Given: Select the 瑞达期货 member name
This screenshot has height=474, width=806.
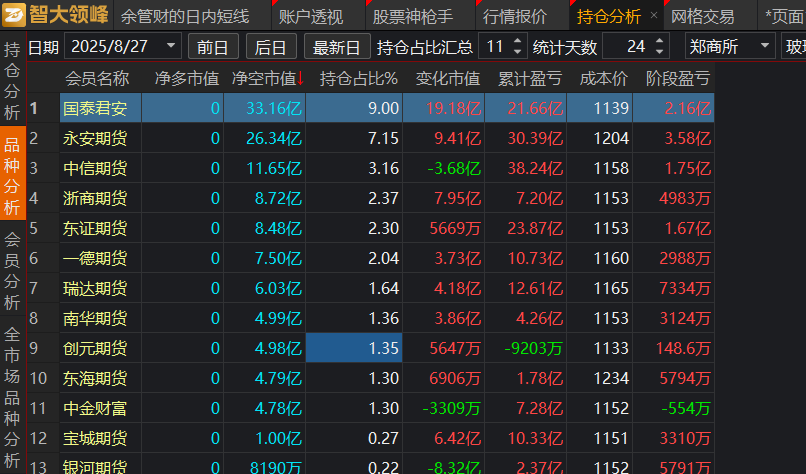Looking at the screenshot, I should tap(95, 288).
